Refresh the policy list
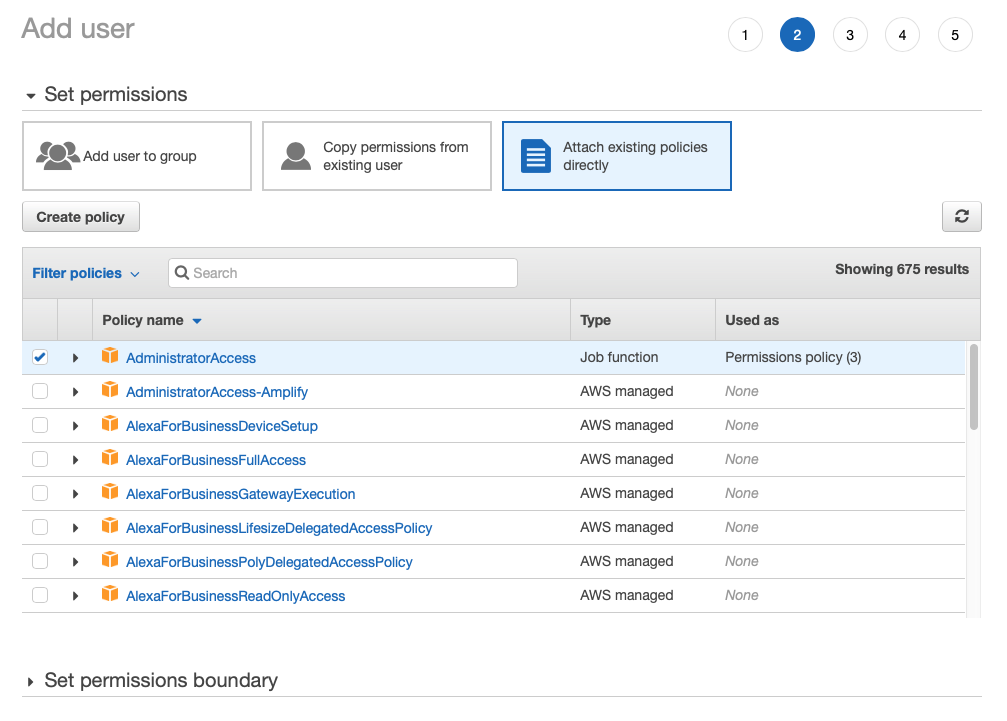Screen dimensions: 1007x721 960,216
